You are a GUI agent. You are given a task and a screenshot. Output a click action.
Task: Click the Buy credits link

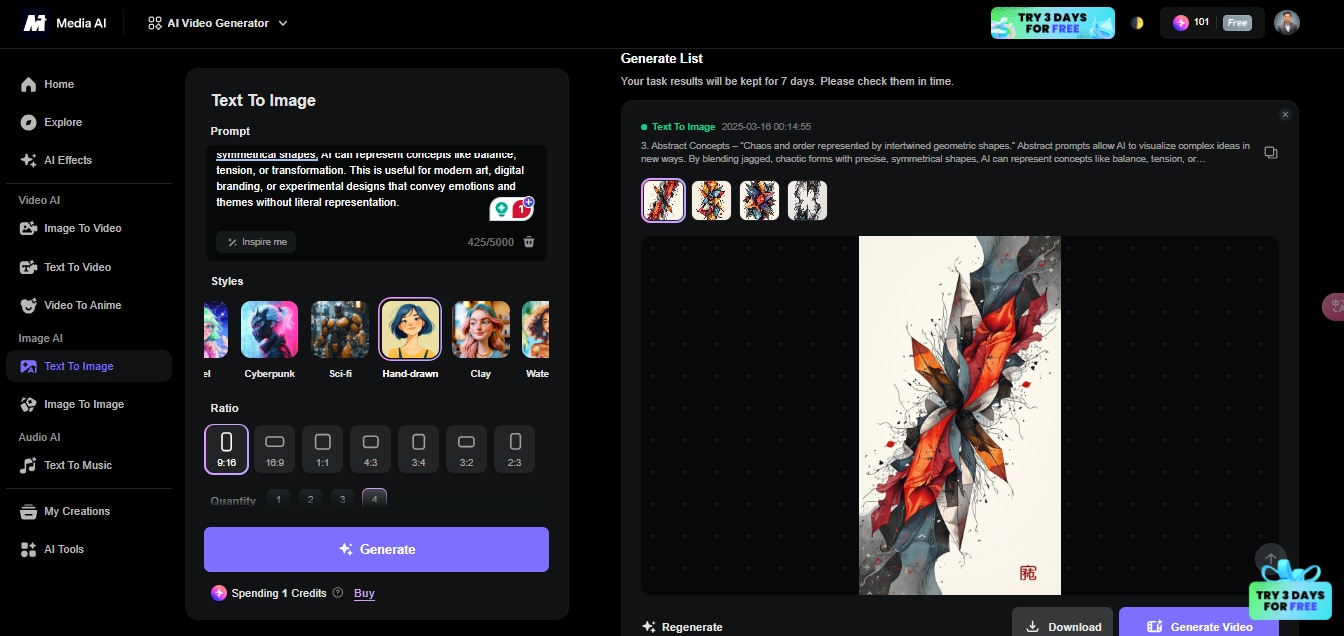click(x=364, y=593)
